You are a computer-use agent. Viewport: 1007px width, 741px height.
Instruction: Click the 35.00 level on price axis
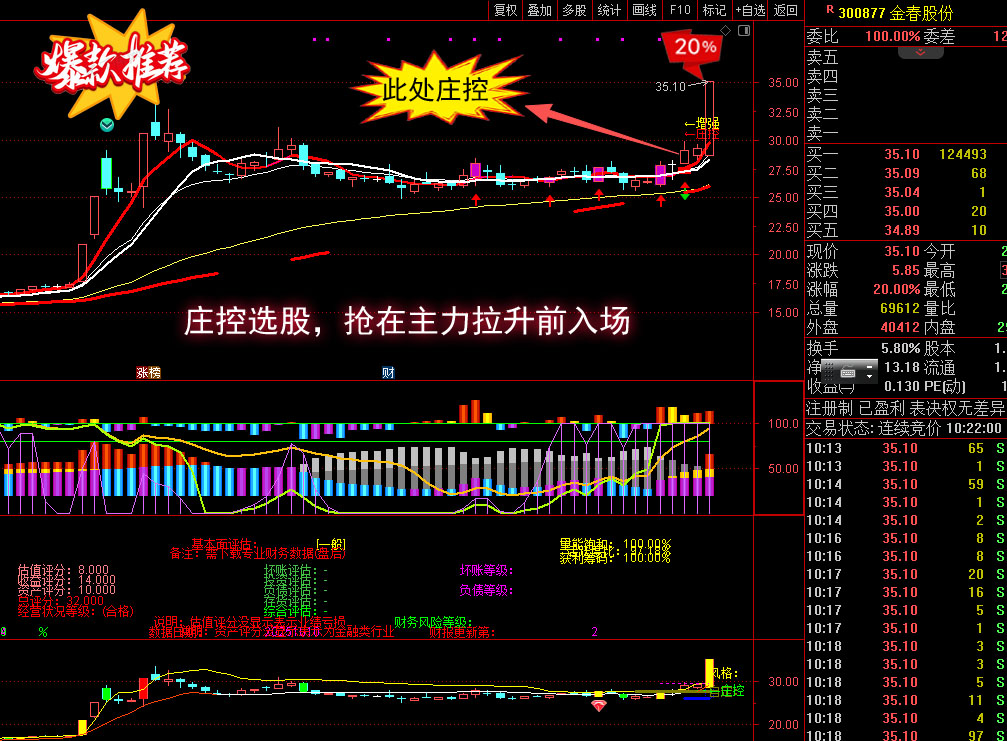click(x=783, y=83)
